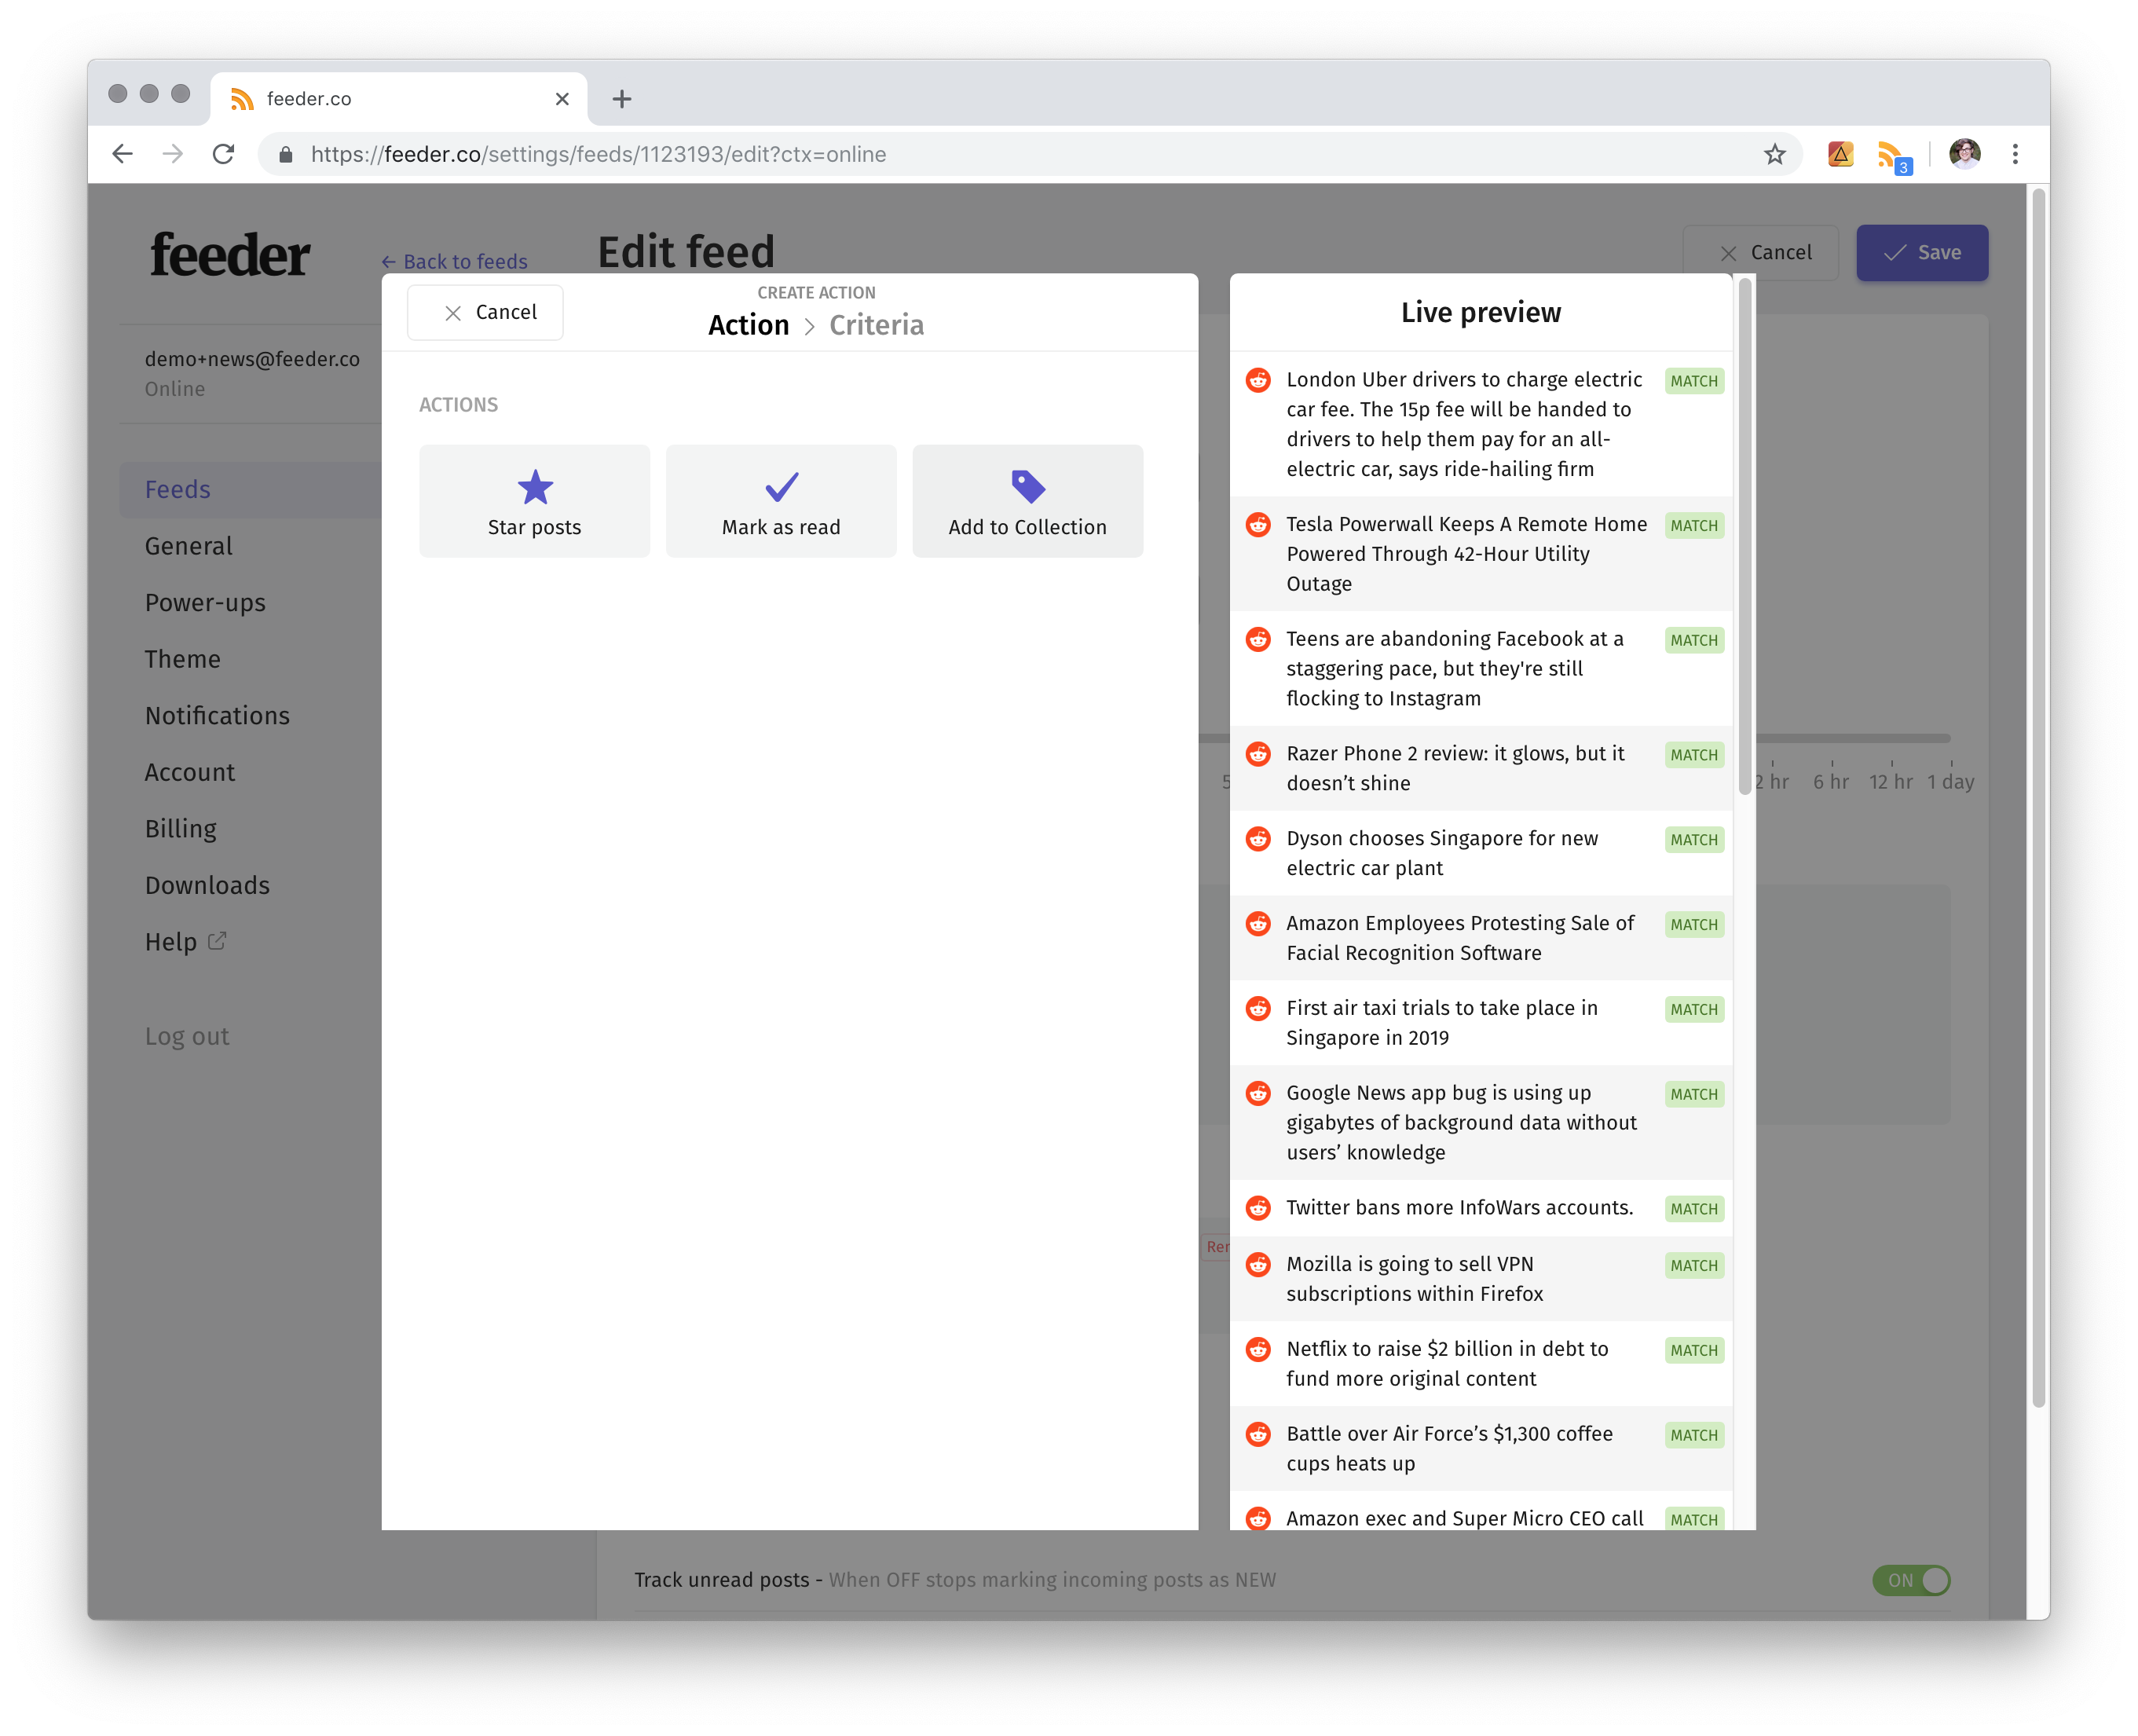Open Chrome's three-dot menu
The width and height of the screenshot is (2138, 1736).
coord(2016,154)
